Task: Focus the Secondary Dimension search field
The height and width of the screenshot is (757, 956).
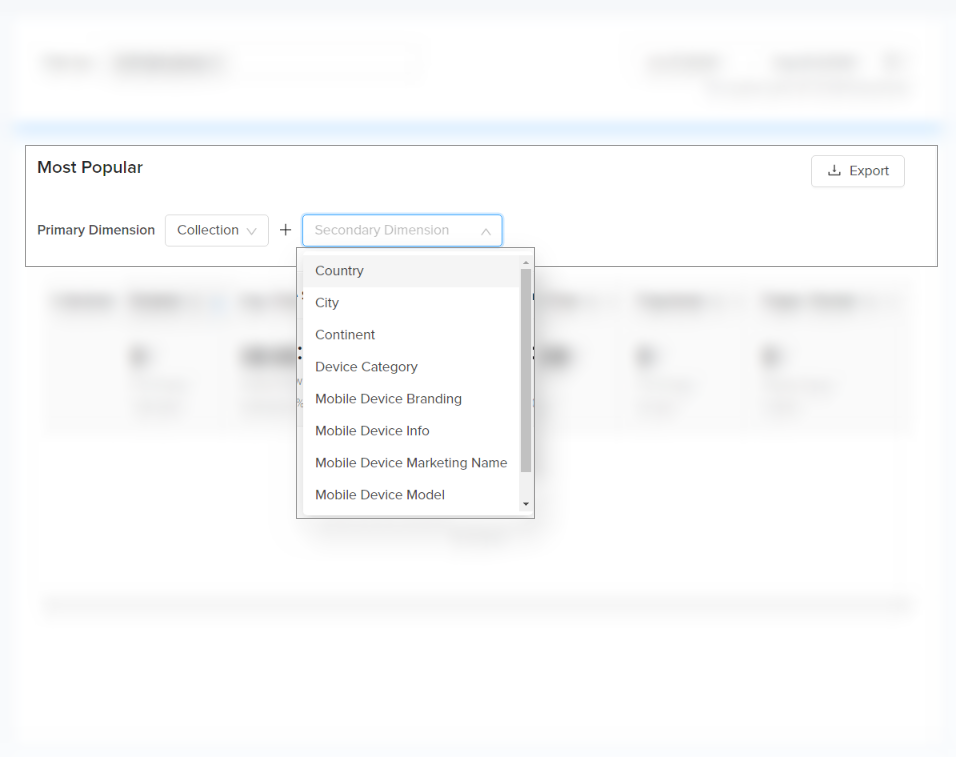Action: [x=390, y=230]
